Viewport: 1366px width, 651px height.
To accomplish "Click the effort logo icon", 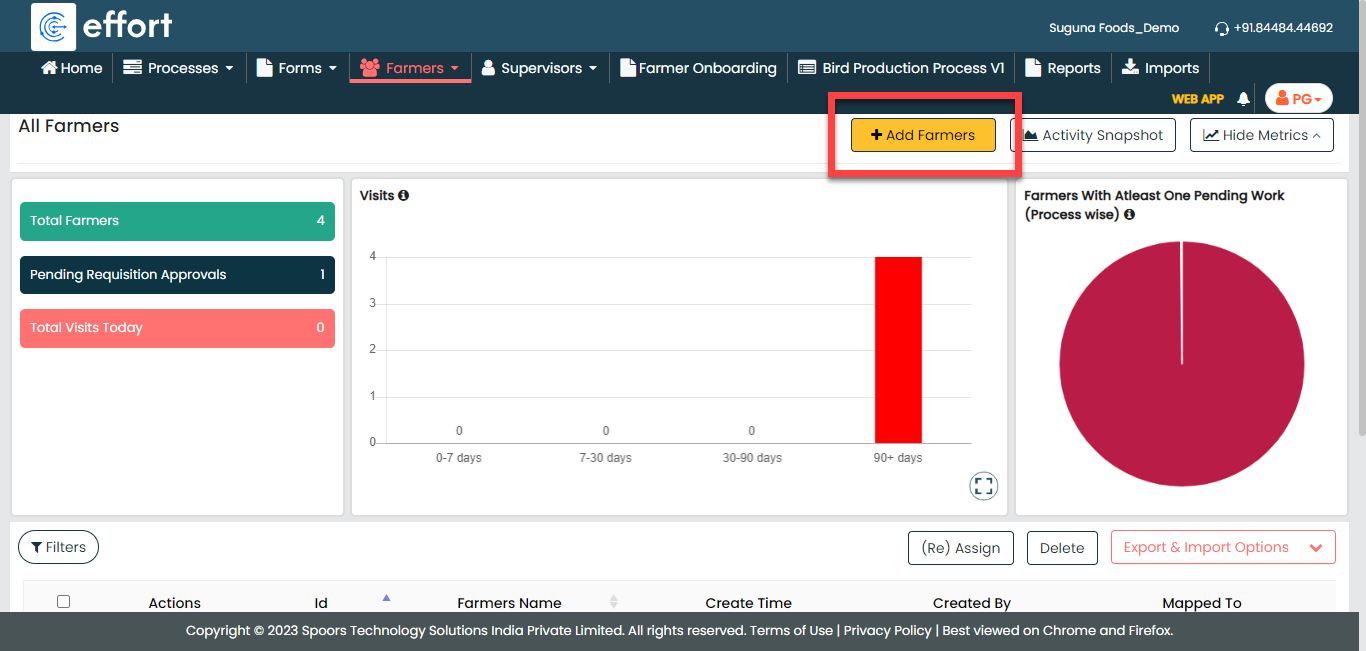I will (53, 27).
